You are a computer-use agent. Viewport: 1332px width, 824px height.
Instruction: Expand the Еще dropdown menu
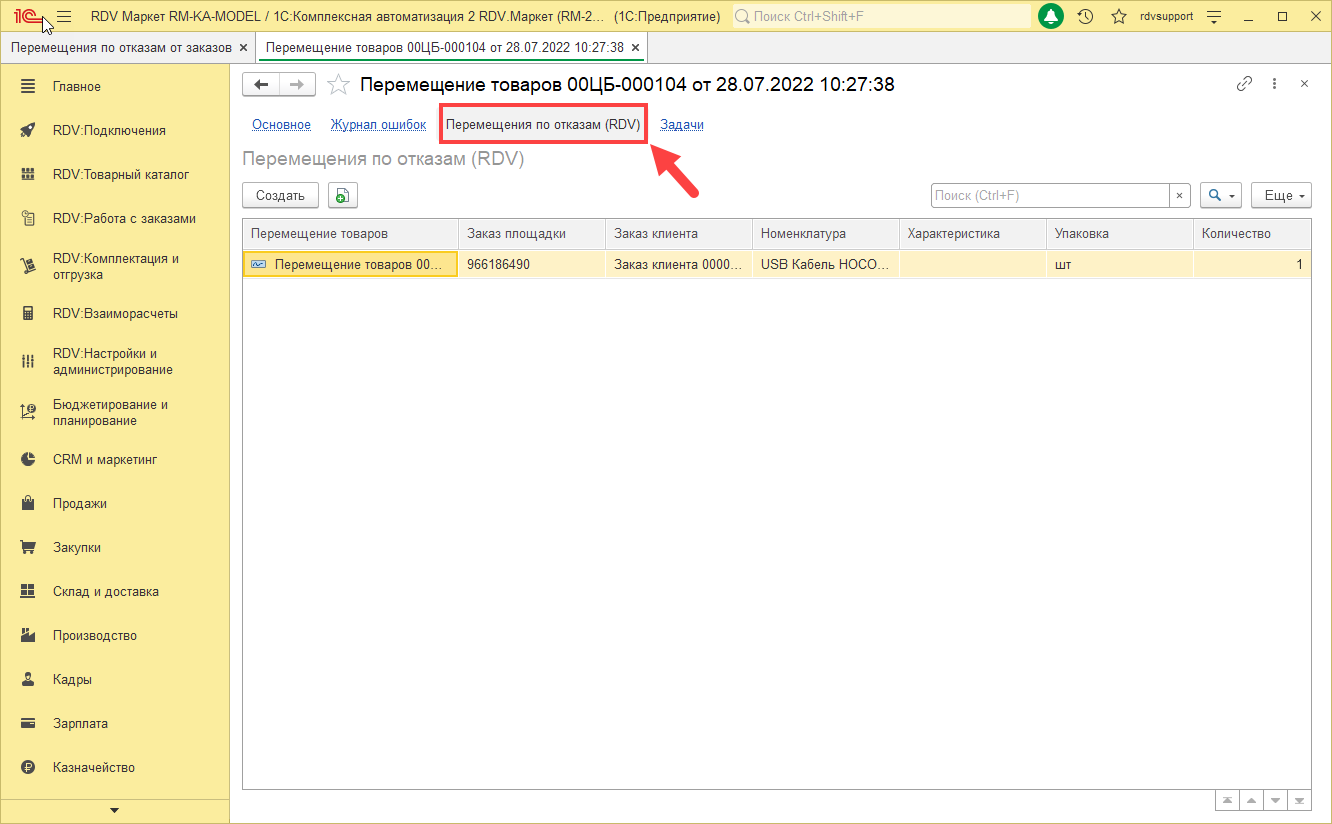pos(1281,196)
